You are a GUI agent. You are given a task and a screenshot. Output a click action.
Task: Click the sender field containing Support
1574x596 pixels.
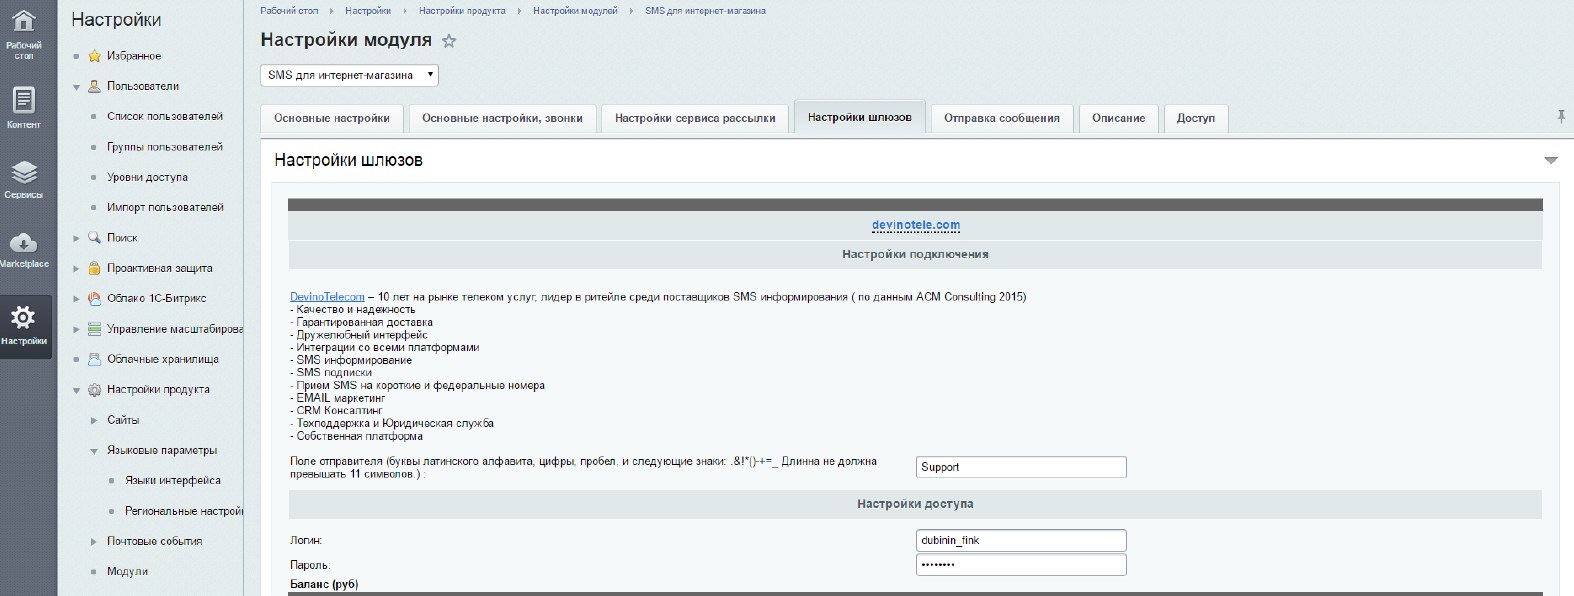point(1021,467)
